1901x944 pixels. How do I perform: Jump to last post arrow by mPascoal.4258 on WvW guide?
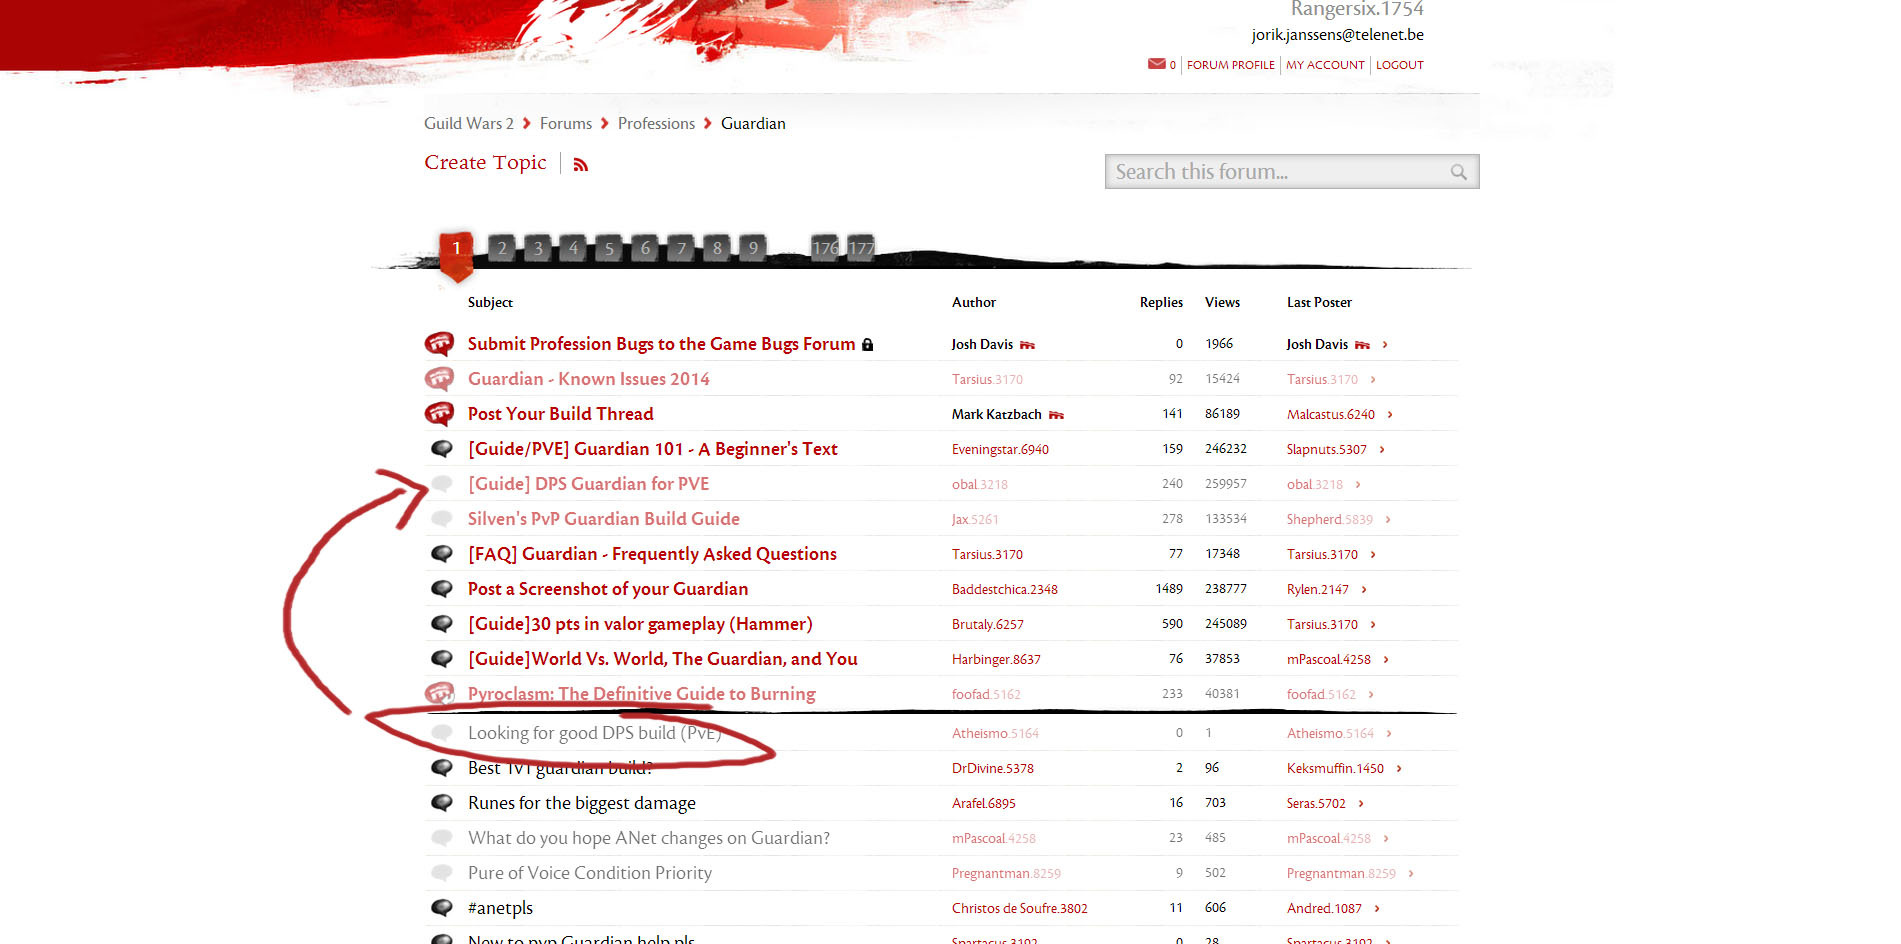1386,659
